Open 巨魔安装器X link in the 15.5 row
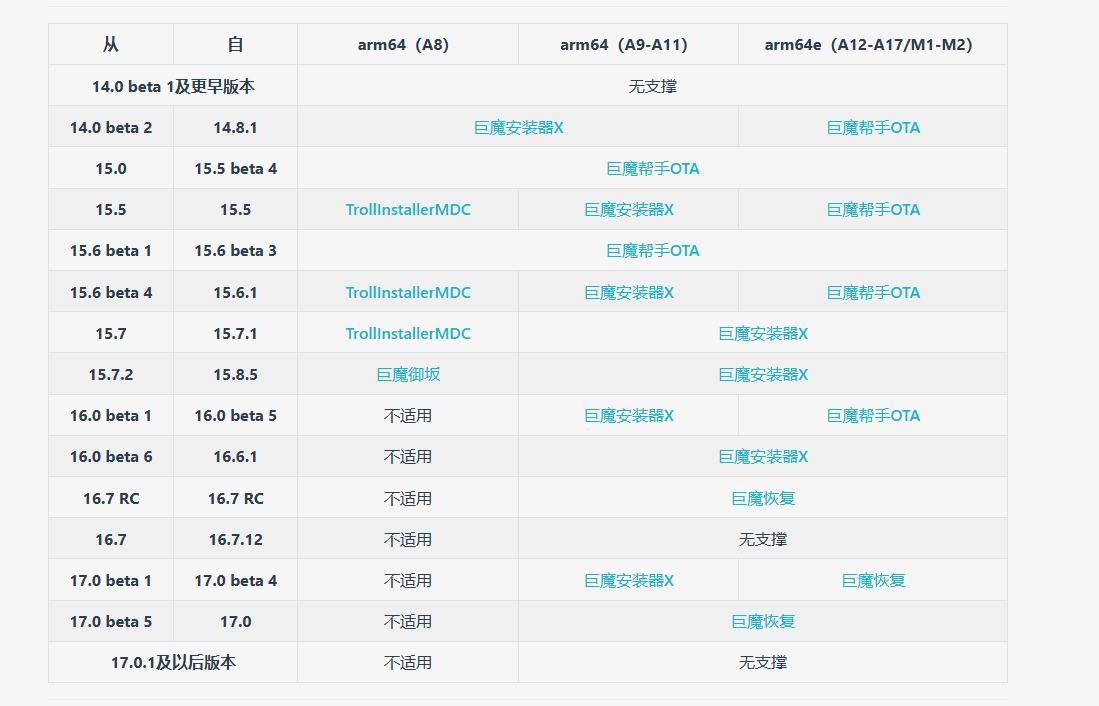 [629, 210]
